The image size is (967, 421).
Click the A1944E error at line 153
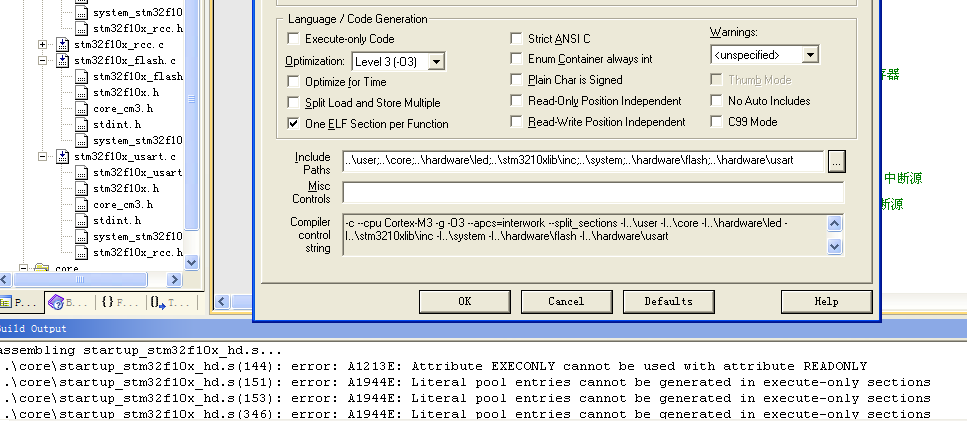click(466, 399)
